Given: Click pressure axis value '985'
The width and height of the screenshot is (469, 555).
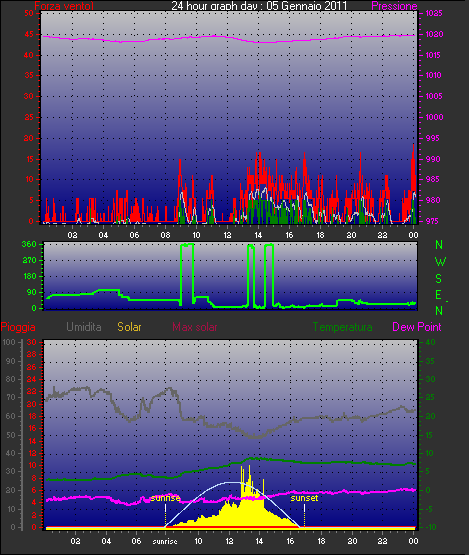Looking at the screenshot, I should (433, 179).
